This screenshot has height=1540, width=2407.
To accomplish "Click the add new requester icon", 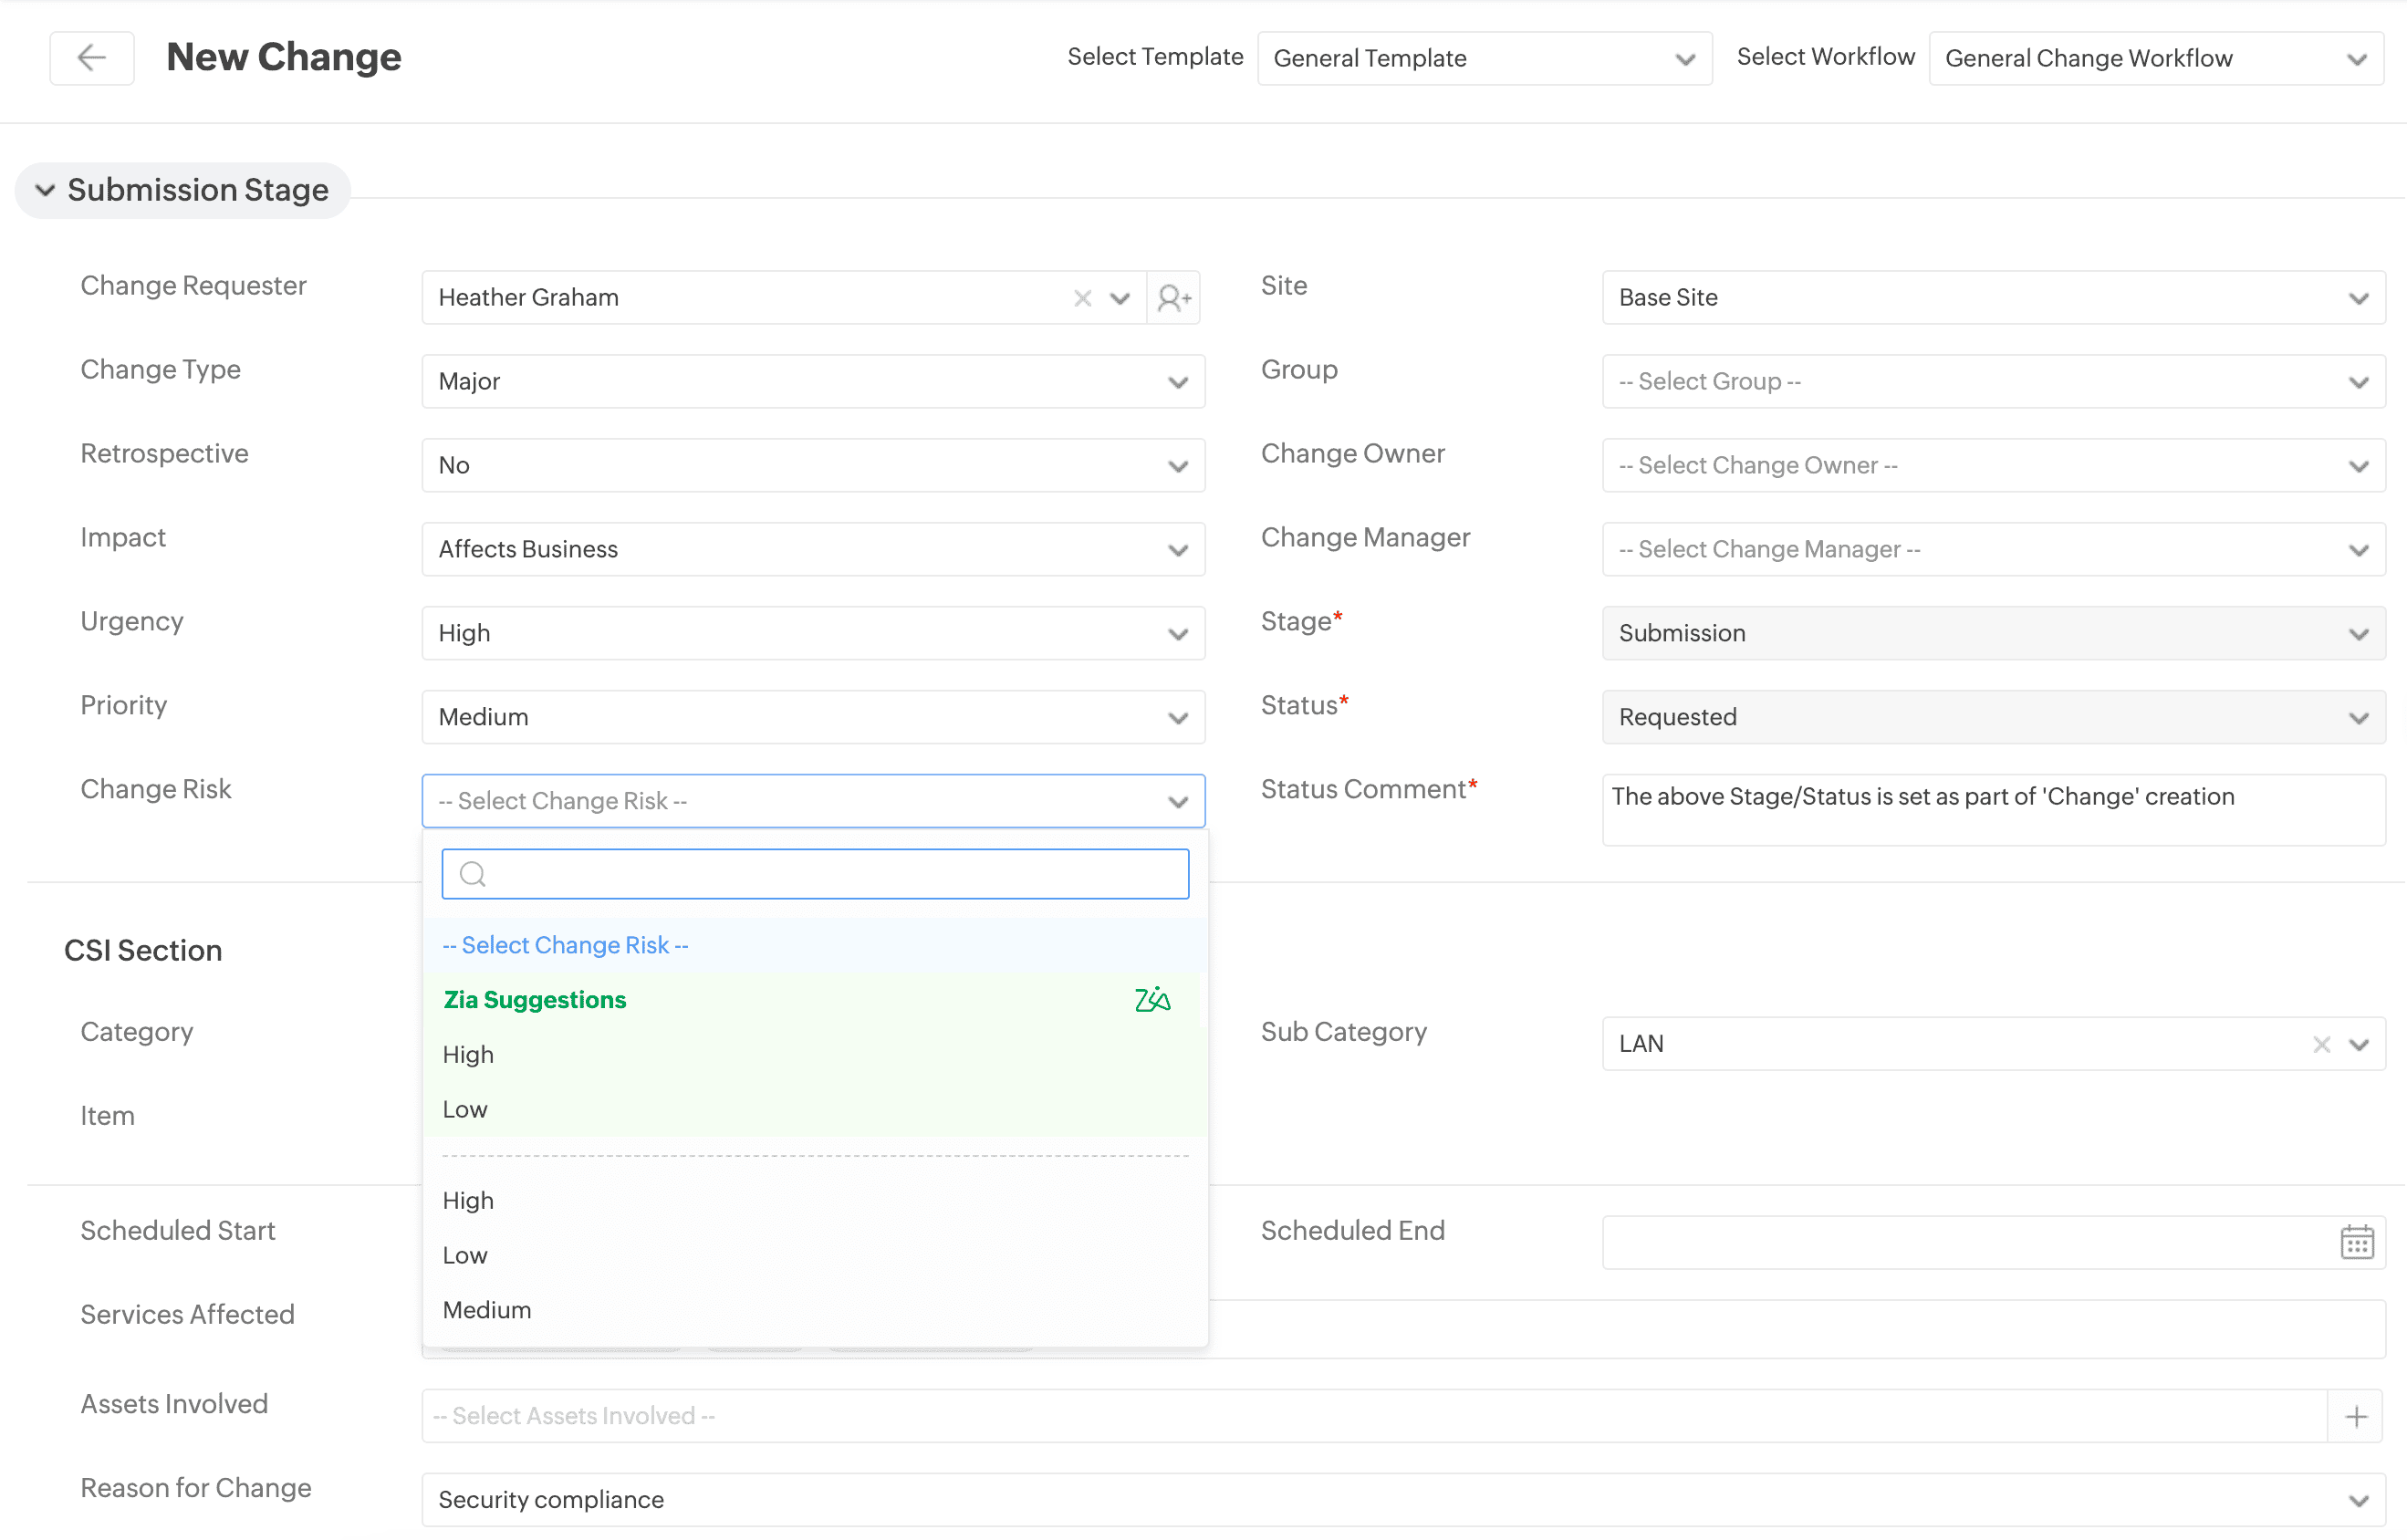I will [1173, 298].
